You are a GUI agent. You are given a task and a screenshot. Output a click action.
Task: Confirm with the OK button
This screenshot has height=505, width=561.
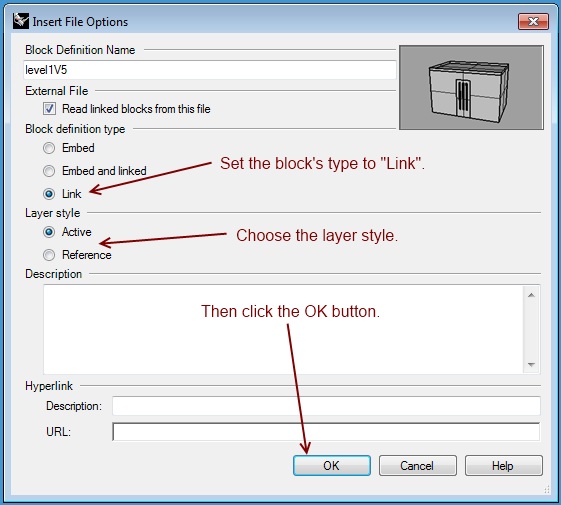coord(332,466)
